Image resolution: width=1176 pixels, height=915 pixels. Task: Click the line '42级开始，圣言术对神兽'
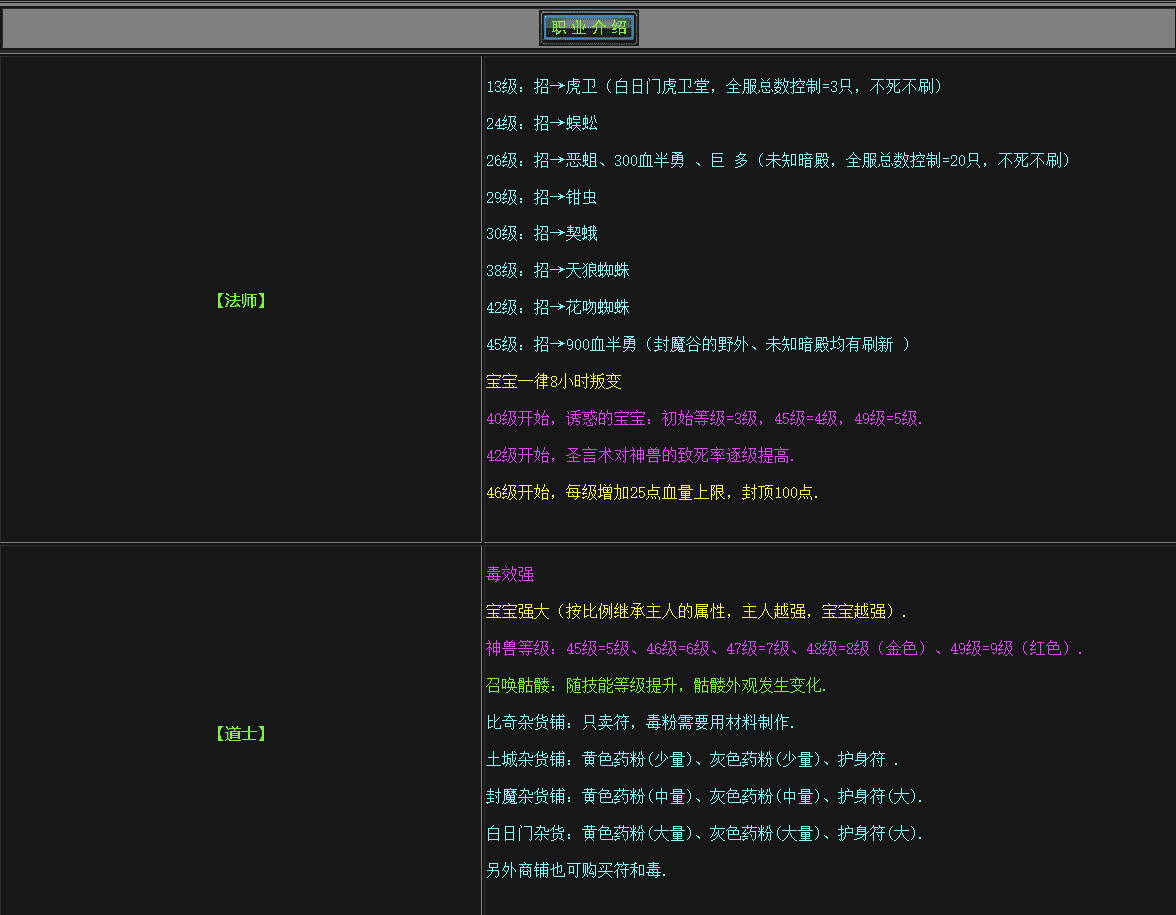640,455
